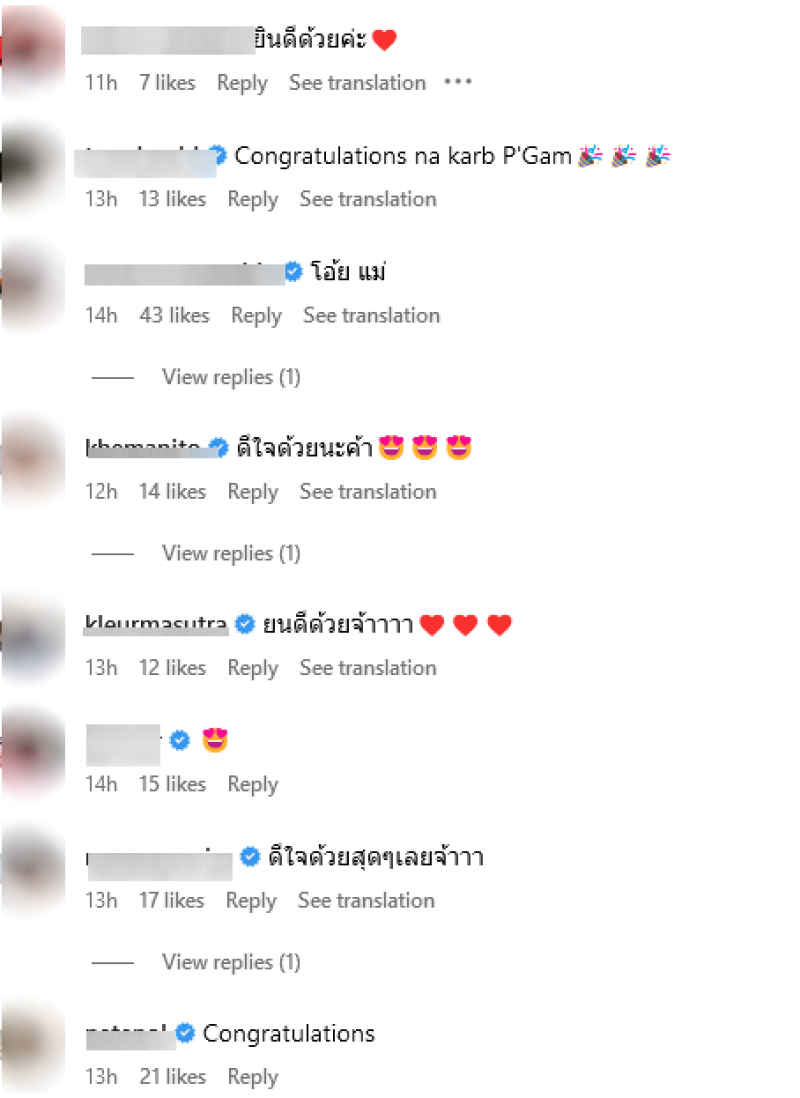Click the verified badge beside kleurmasutra
The image size is (800, 1098).
(244, 623)
